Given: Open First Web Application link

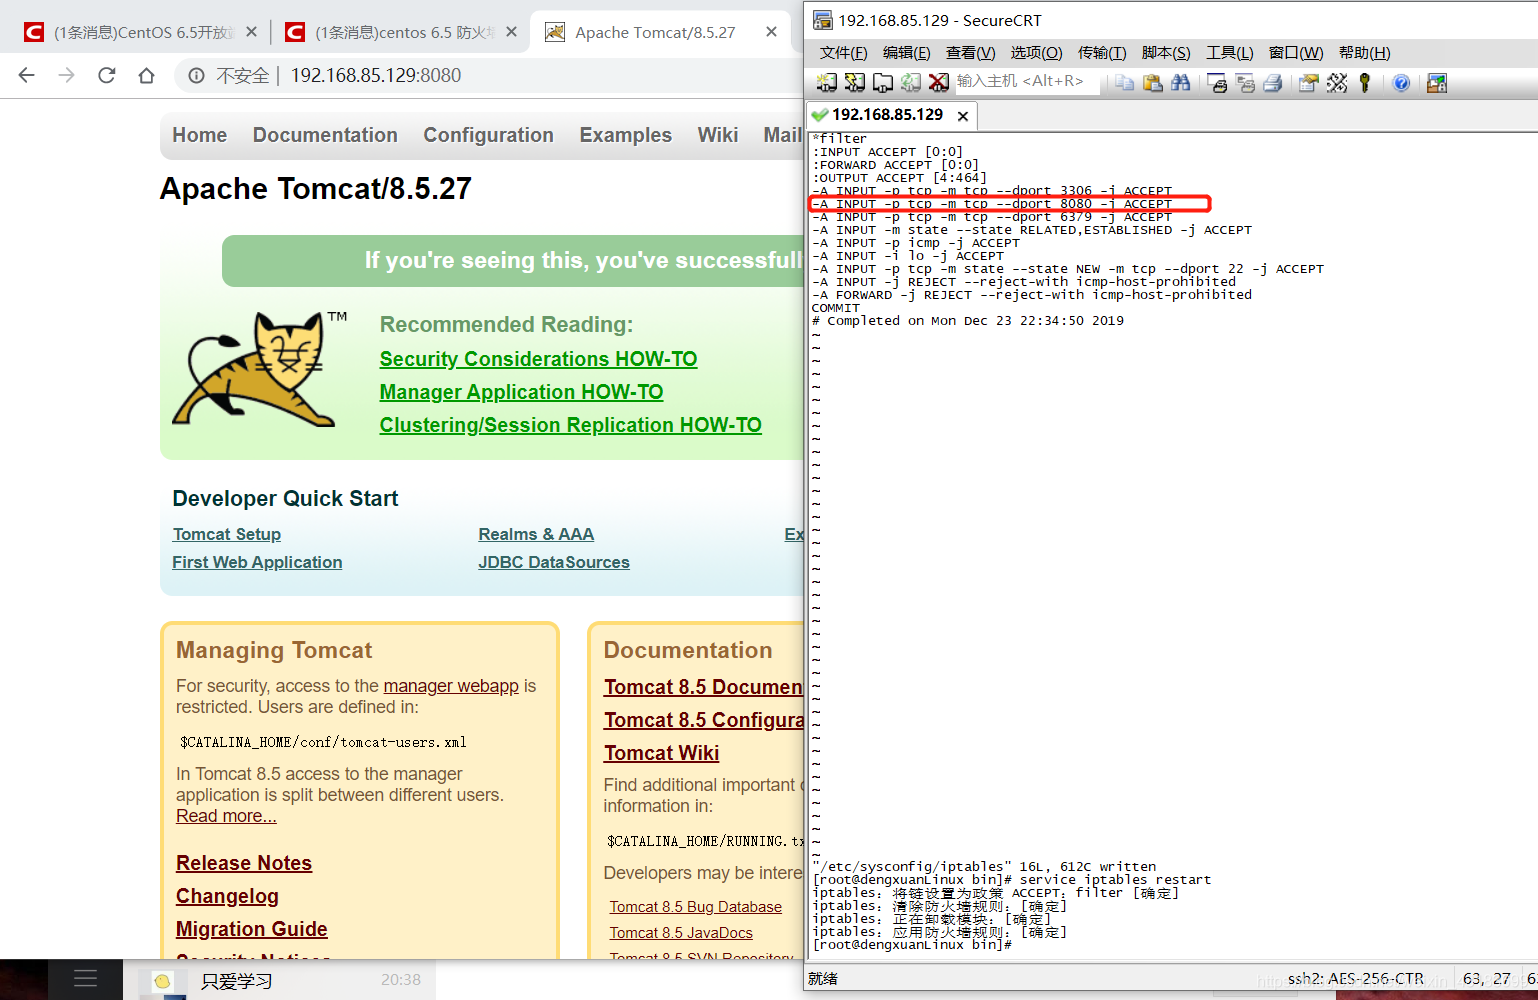Looking at the screenshot, I should [257, 562].
